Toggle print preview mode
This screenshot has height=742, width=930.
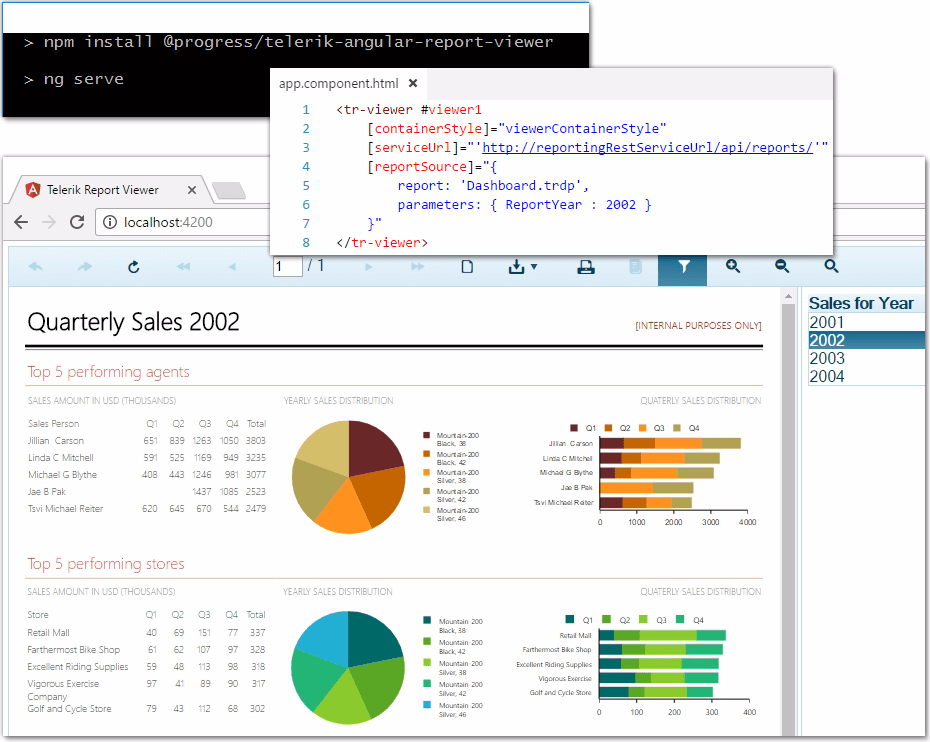click(637, 267)
